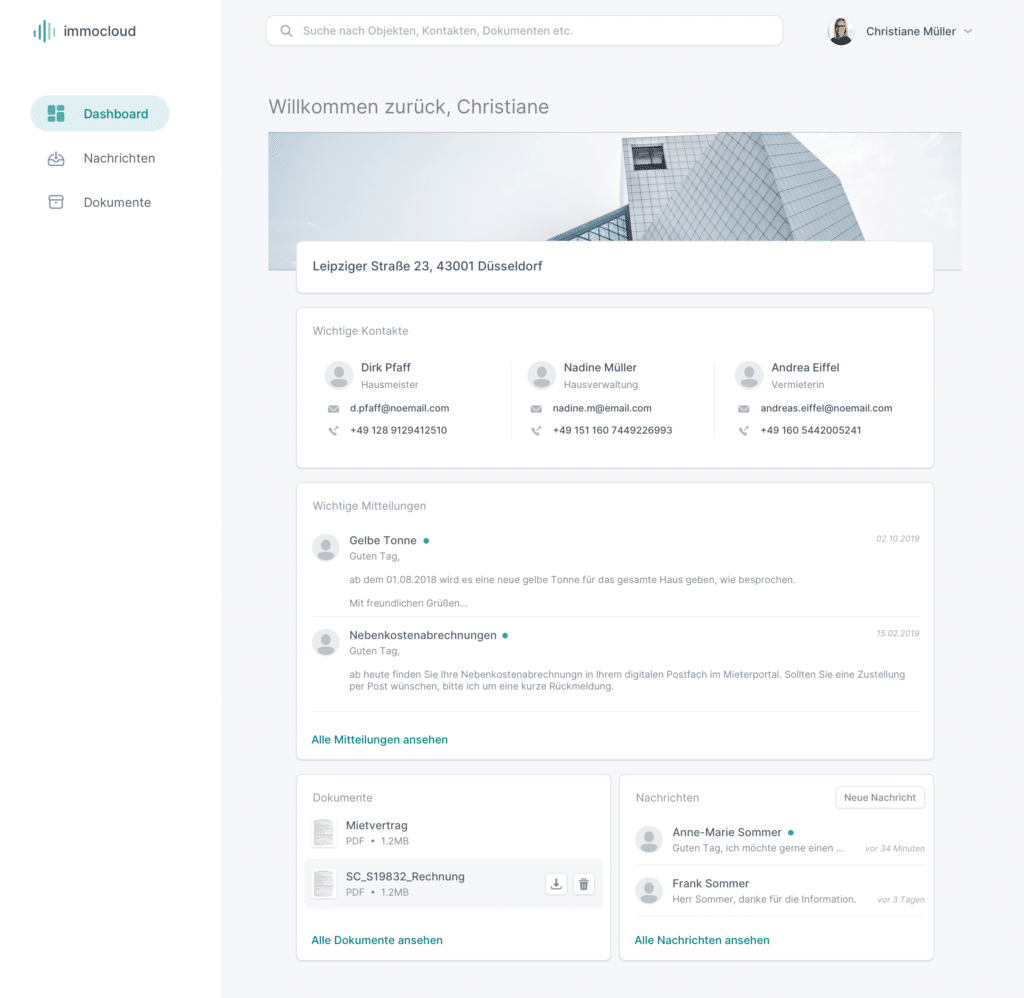
Task: Click Nadine Müller's avatar icon
Action: coord(541,376)
